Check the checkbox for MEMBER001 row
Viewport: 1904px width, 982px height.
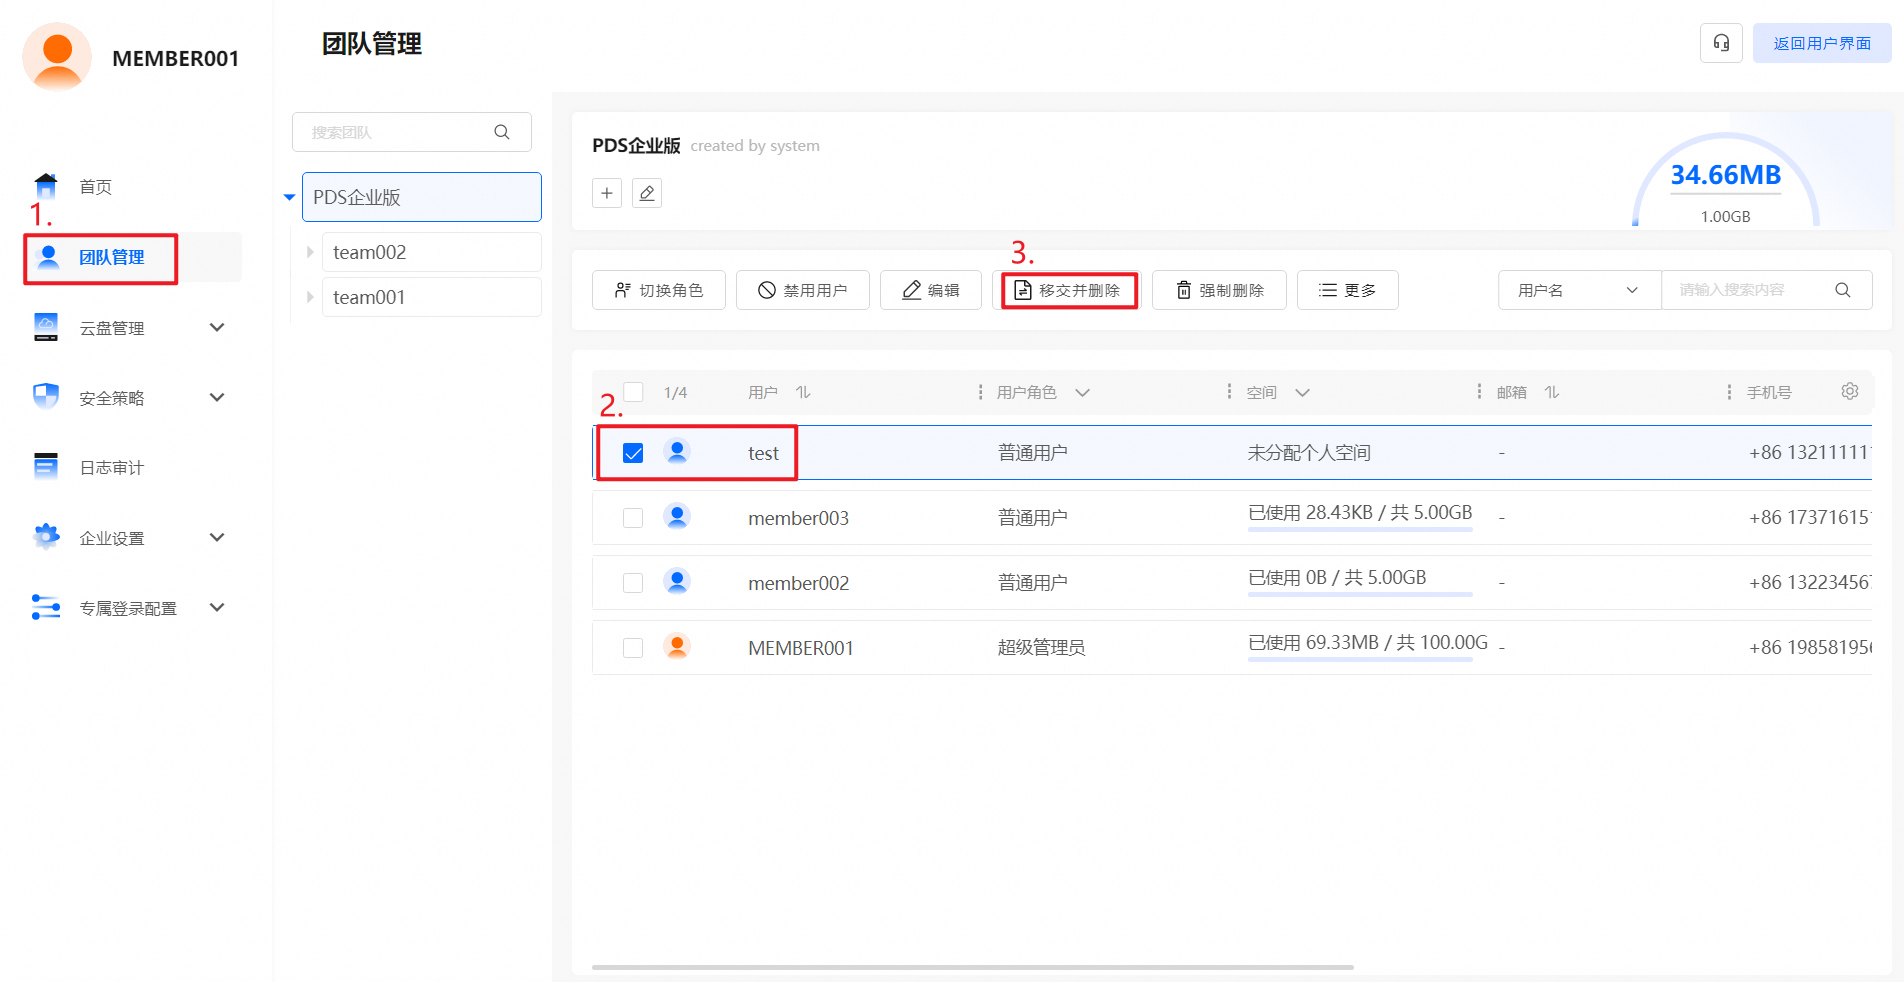[633, 648]
